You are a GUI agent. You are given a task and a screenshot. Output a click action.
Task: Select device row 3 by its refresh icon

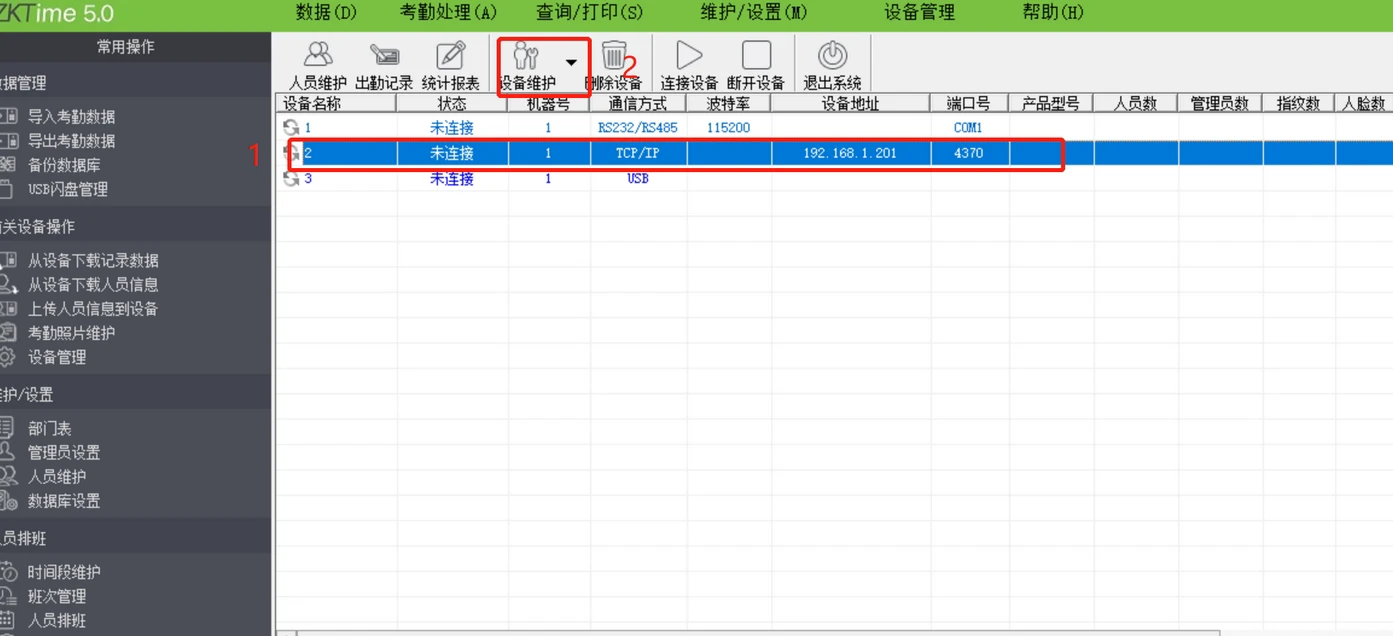coord(292,178)
